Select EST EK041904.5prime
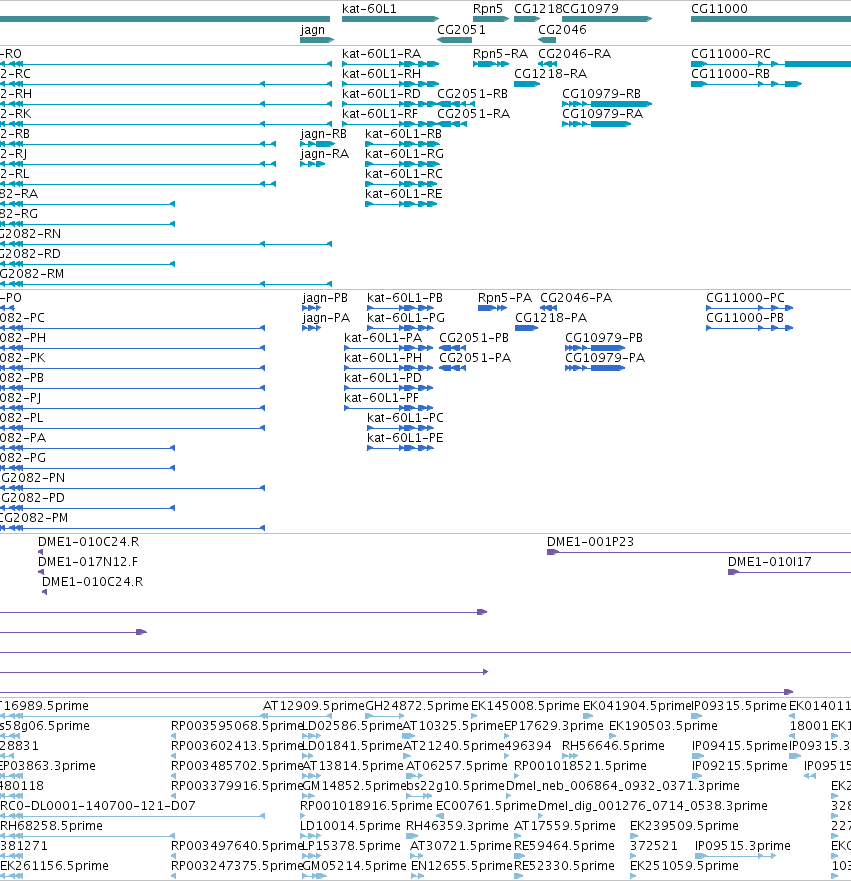This screenshot has height=881, width=851. click(x=637, y=705)
